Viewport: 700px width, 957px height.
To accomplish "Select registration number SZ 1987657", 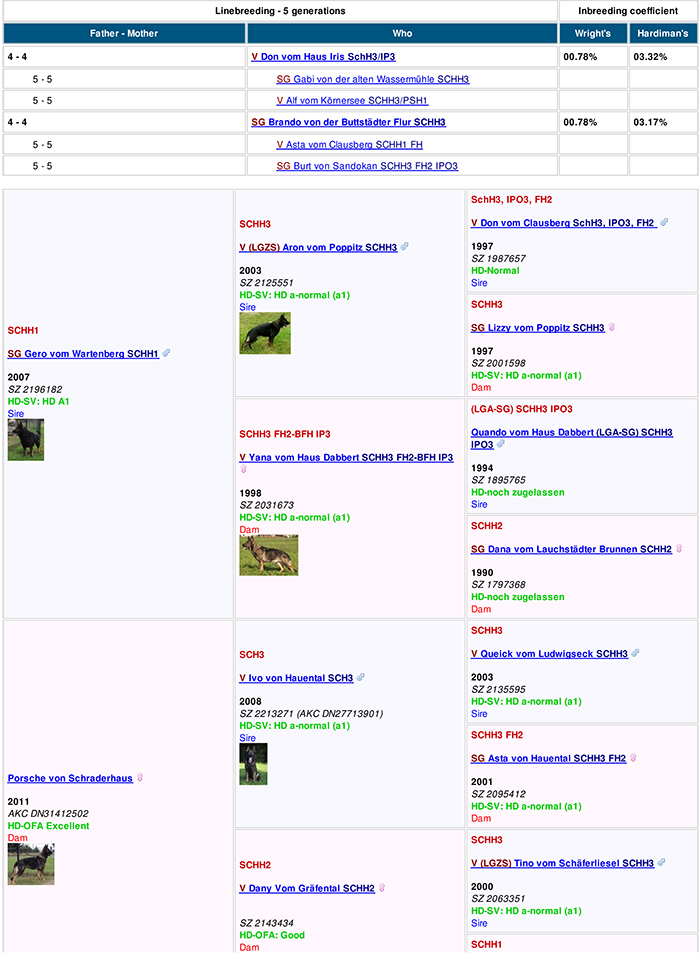I will point(499,259).
